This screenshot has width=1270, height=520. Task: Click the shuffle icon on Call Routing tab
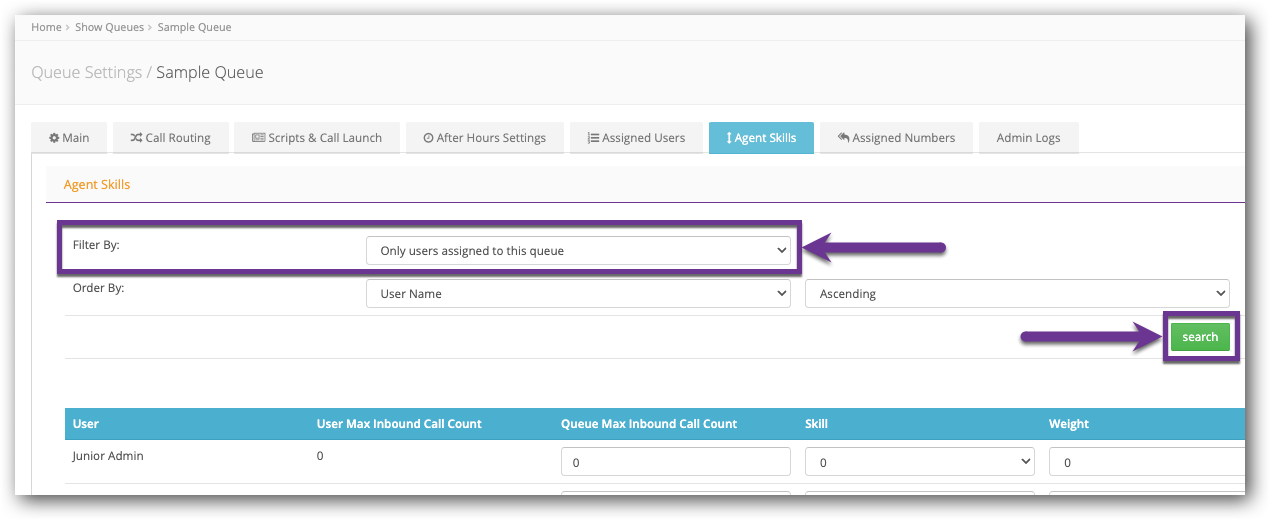click(136, 138)
